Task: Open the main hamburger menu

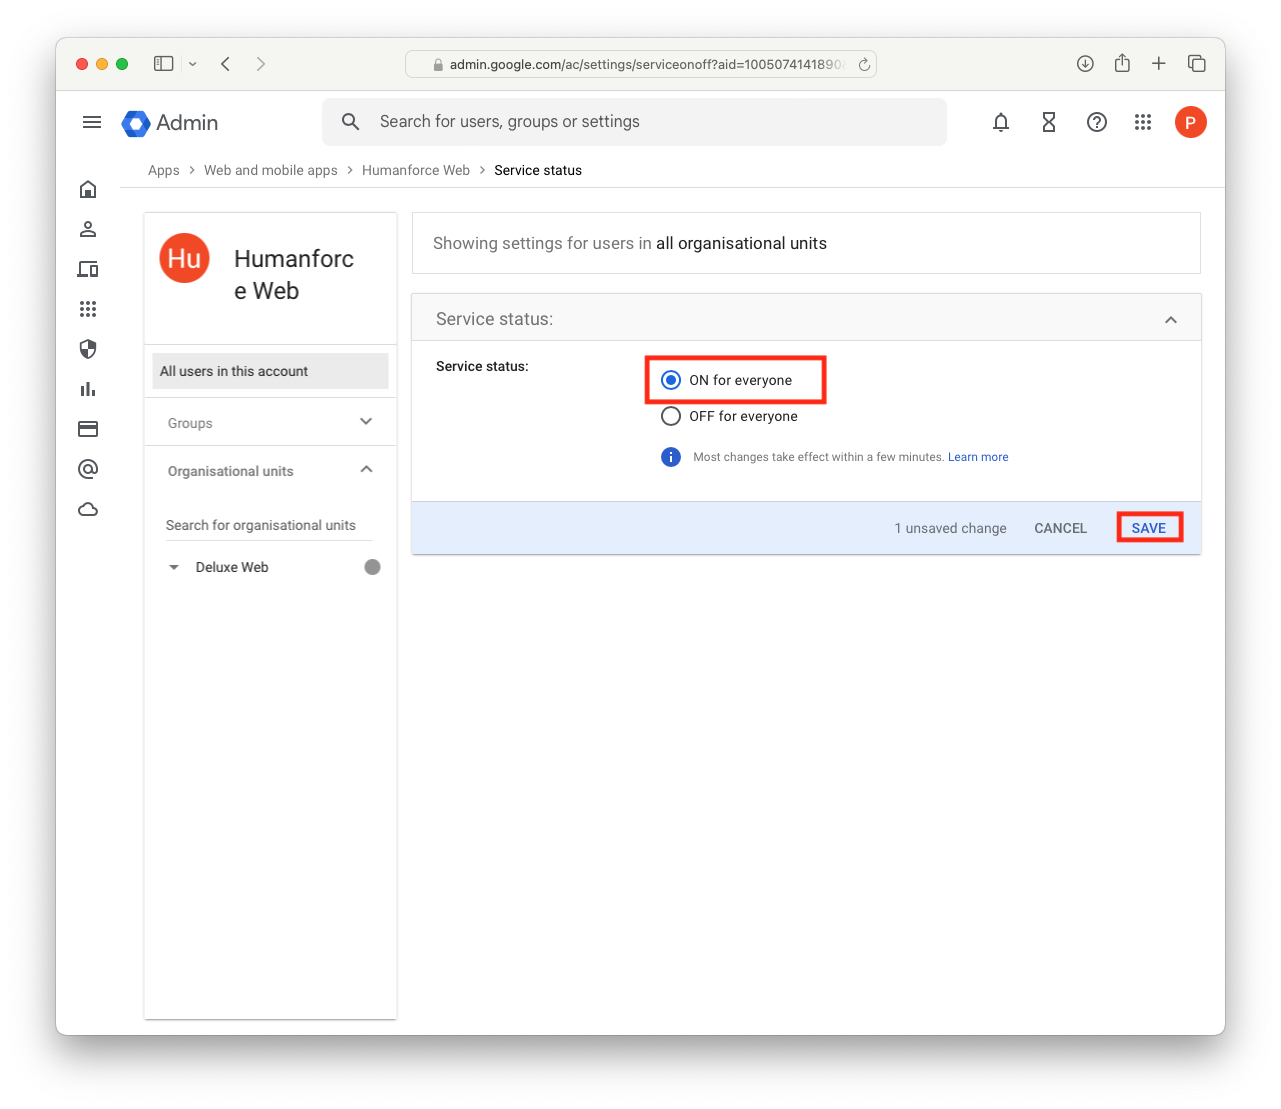Action: point(92,122)
